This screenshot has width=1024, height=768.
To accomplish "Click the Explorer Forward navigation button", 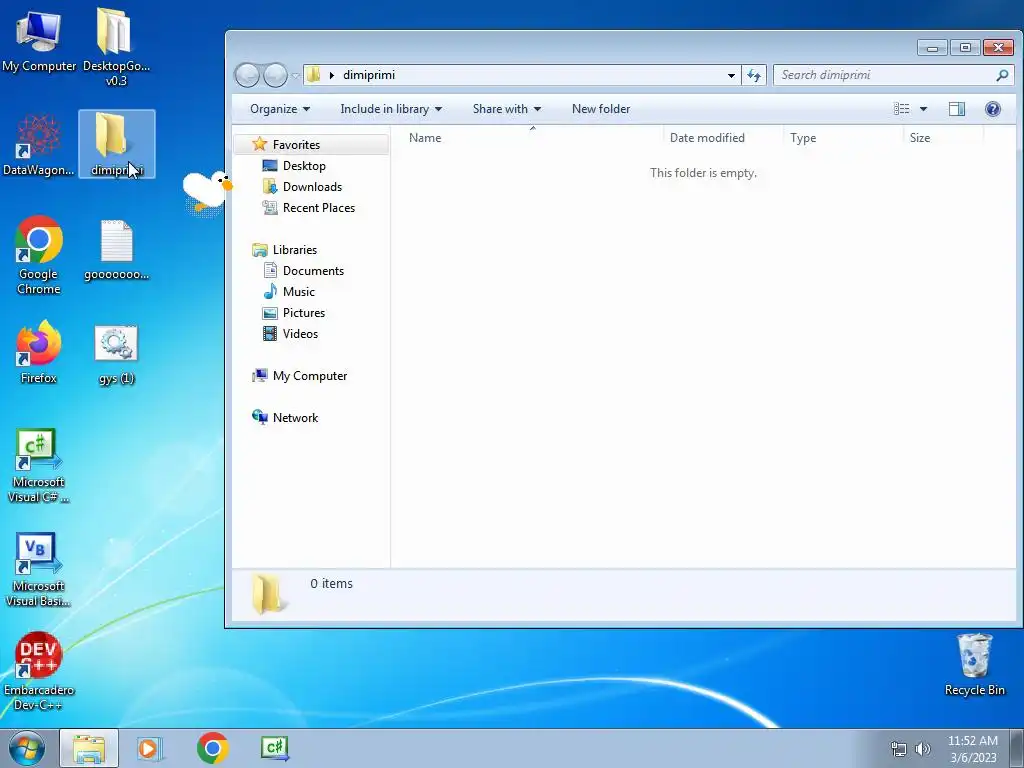I will pos(276,75).
